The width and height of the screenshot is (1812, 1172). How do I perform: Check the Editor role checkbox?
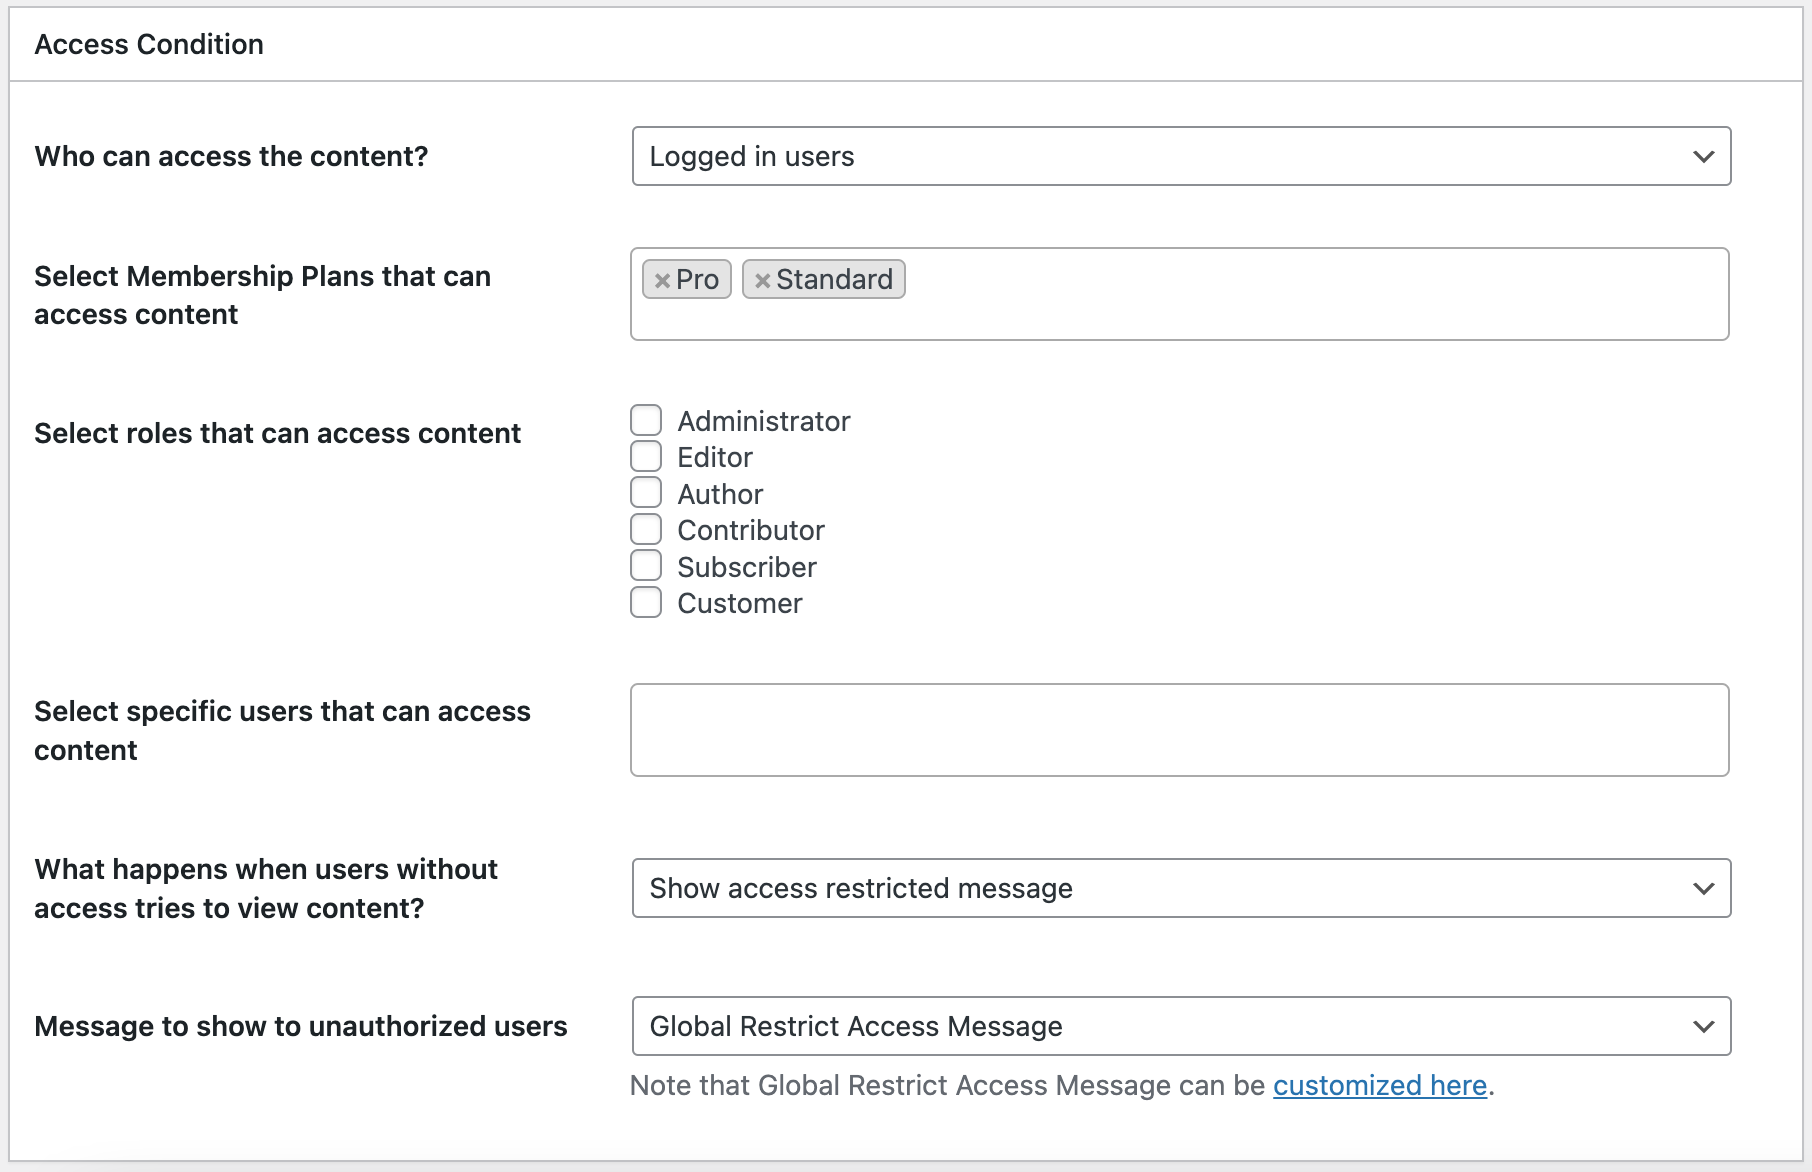coord(646,456)
